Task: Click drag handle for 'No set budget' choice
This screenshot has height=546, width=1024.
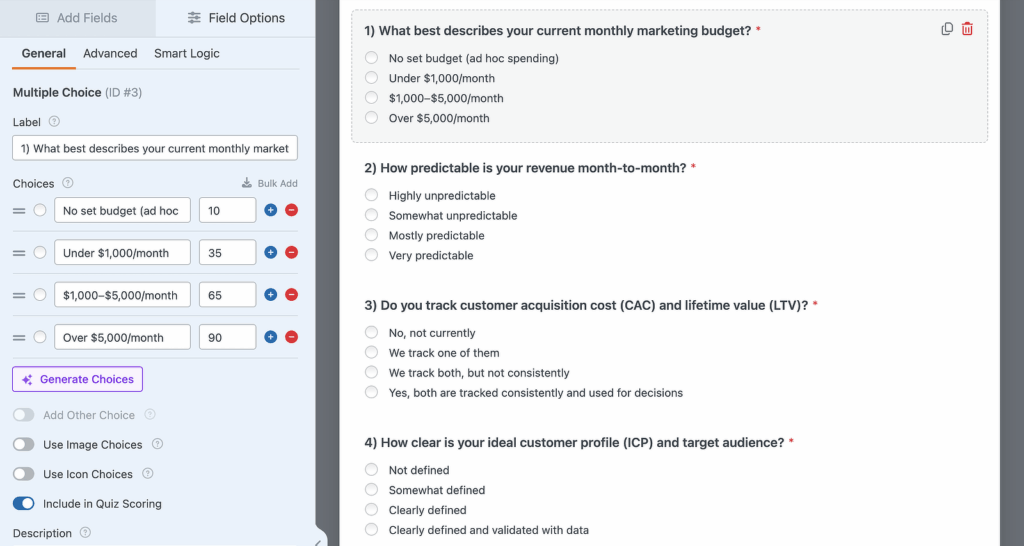Action: coord(19,211)
